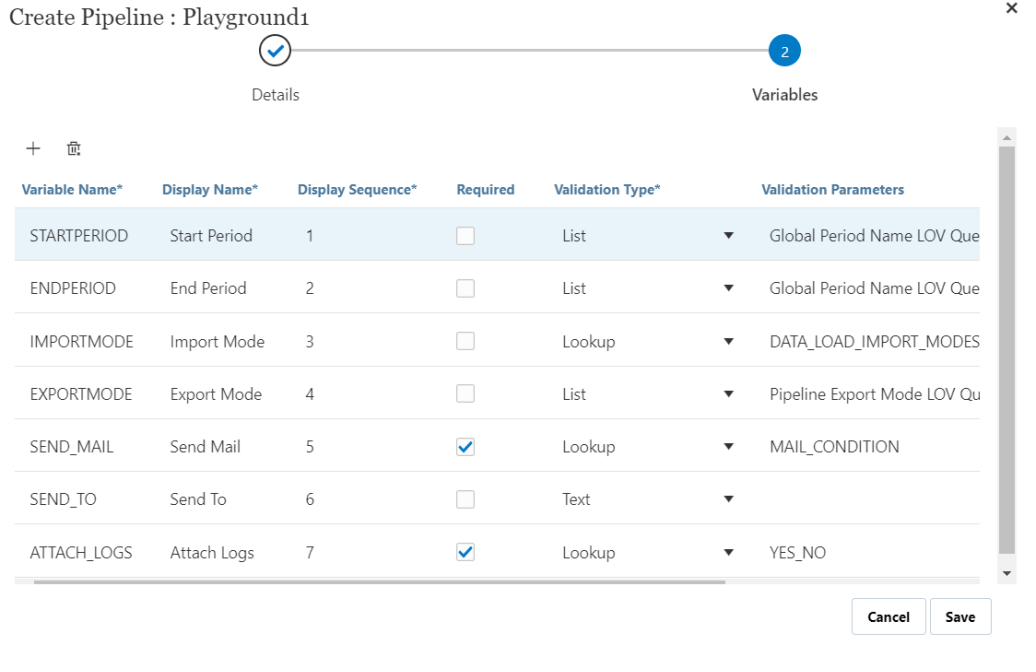Click Display Sequence column header
This screenshot has width=1036, height=672.
[357, 190]
